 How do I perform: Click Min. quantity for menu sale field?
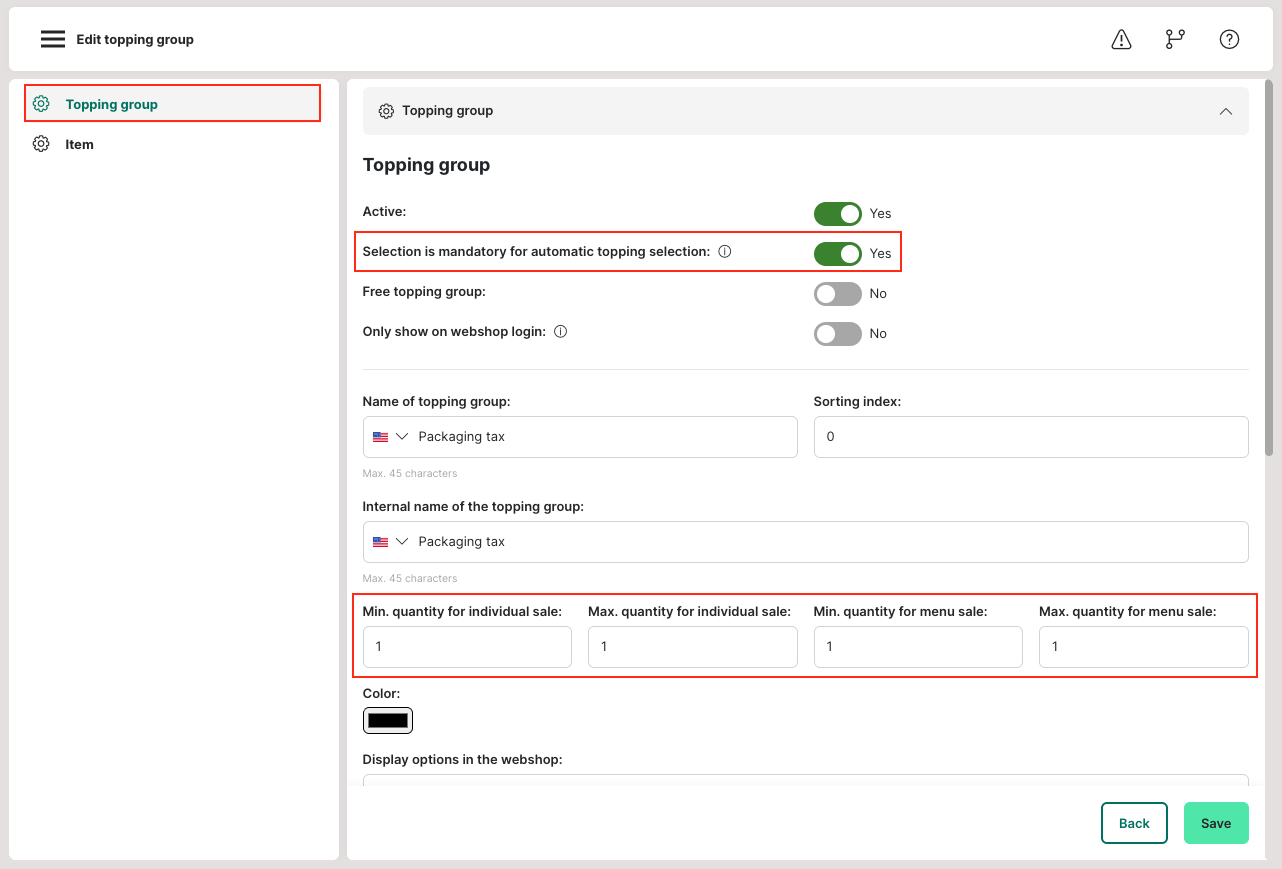918,647
